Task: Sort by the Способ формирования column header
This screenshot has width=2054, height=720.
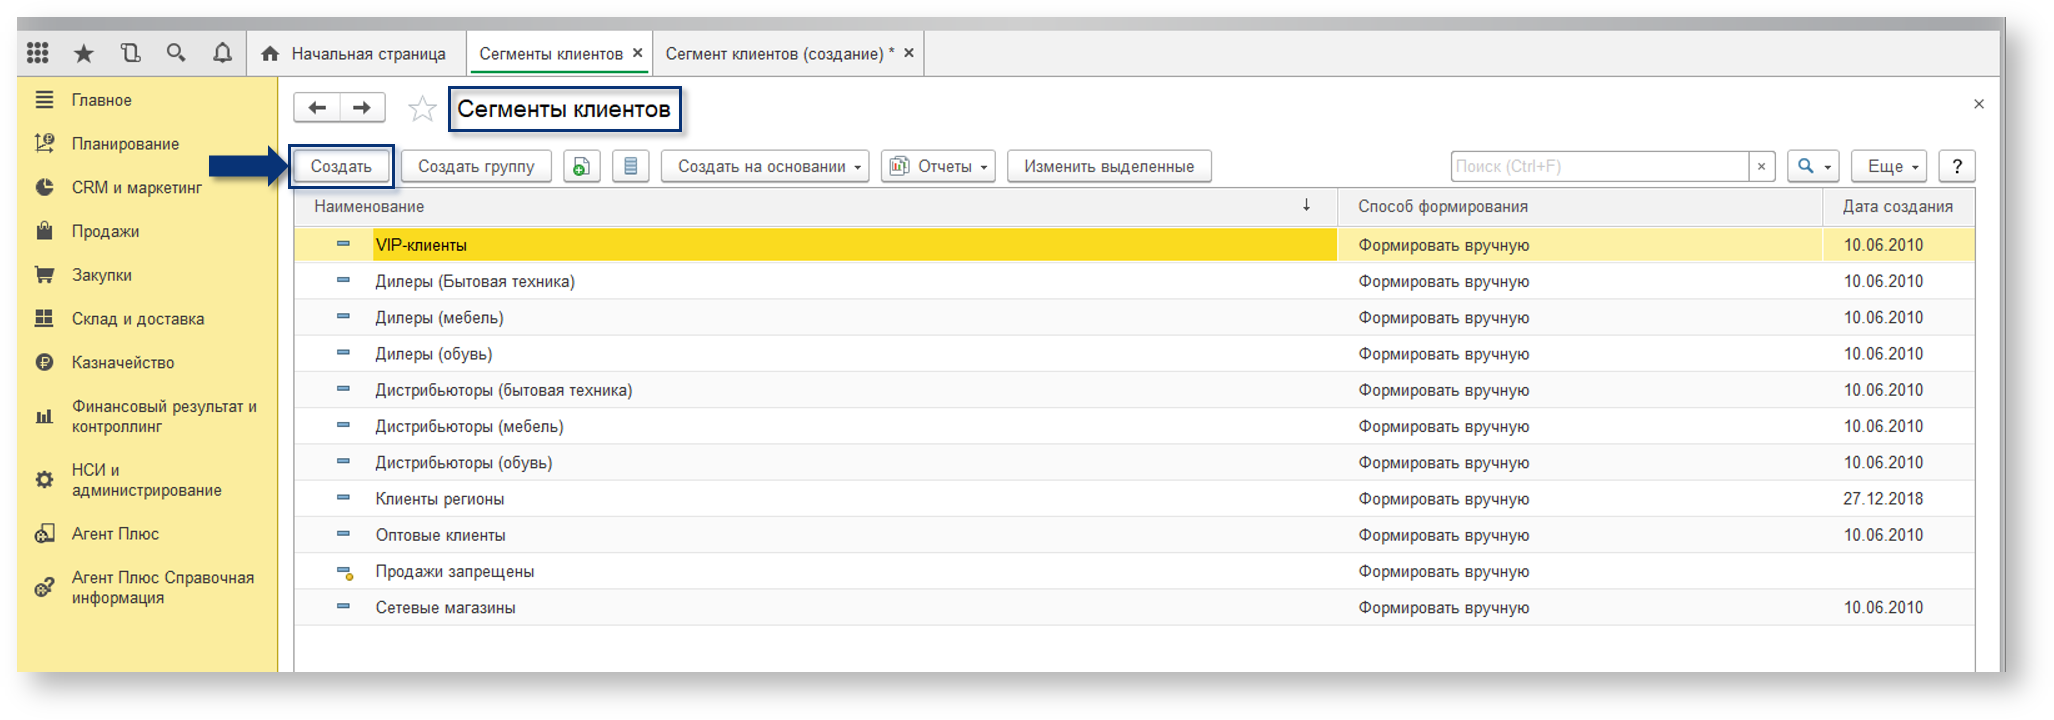Action: (x=1580, y=206)
